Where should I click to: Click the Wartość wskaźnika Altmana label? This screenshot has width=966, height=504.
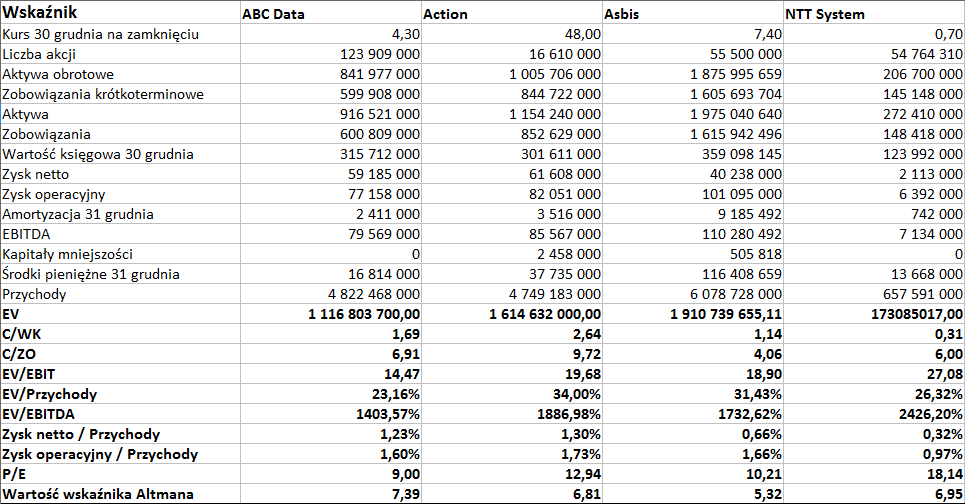point(98,494)
